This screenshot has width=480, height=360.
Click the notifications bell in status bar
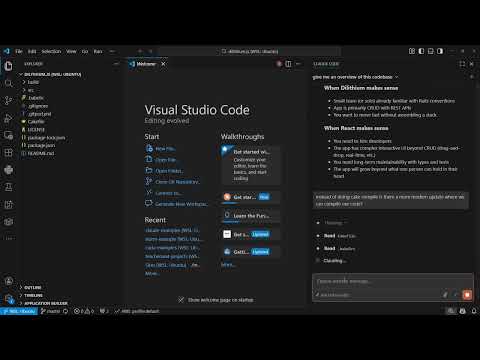[474, 311]
